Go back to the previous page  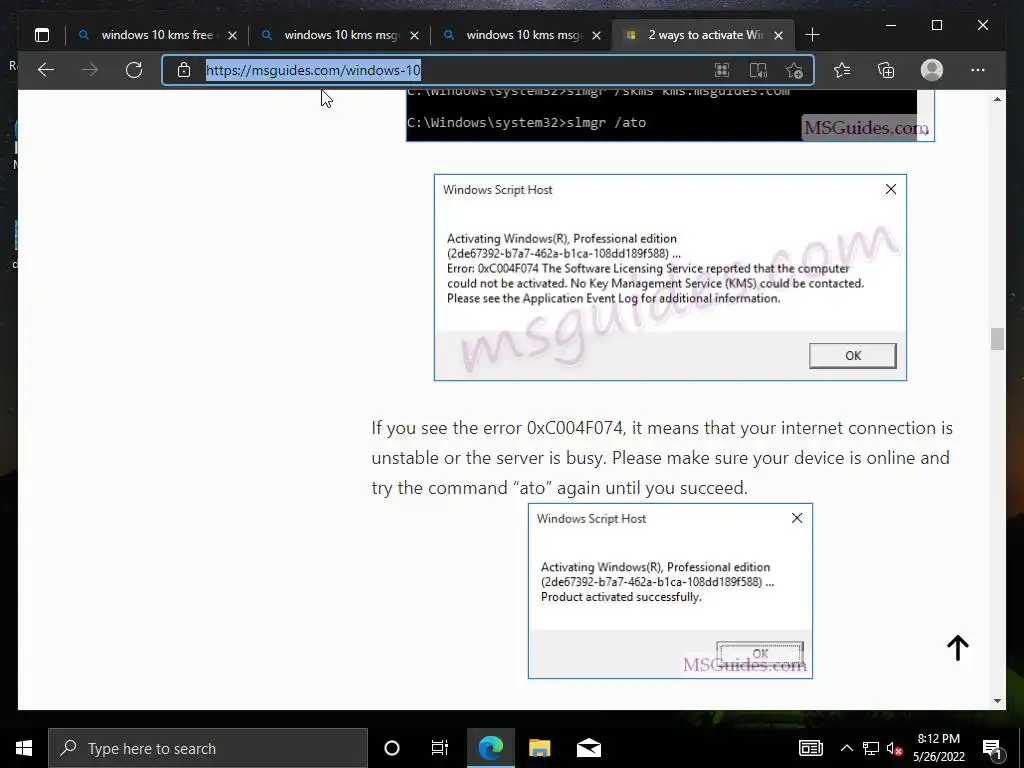(46, 70)
